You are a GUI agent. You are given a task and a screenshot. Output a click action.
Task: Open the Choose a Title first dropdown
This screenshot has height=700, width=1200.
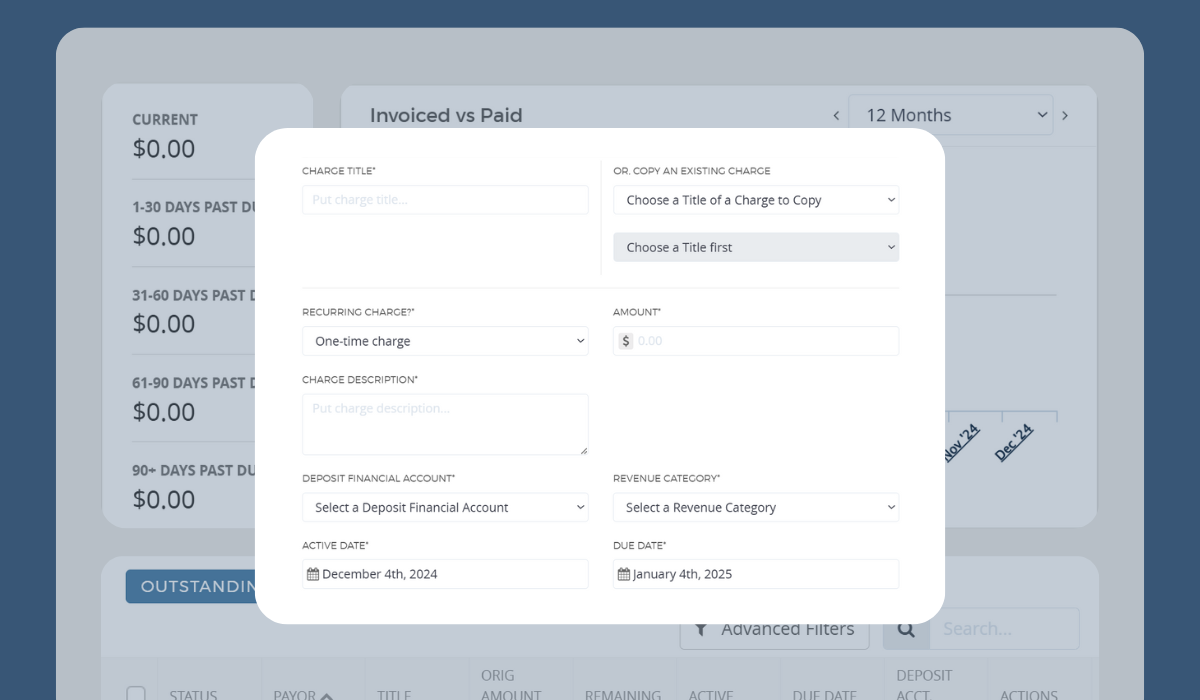[x=756, y=247]
